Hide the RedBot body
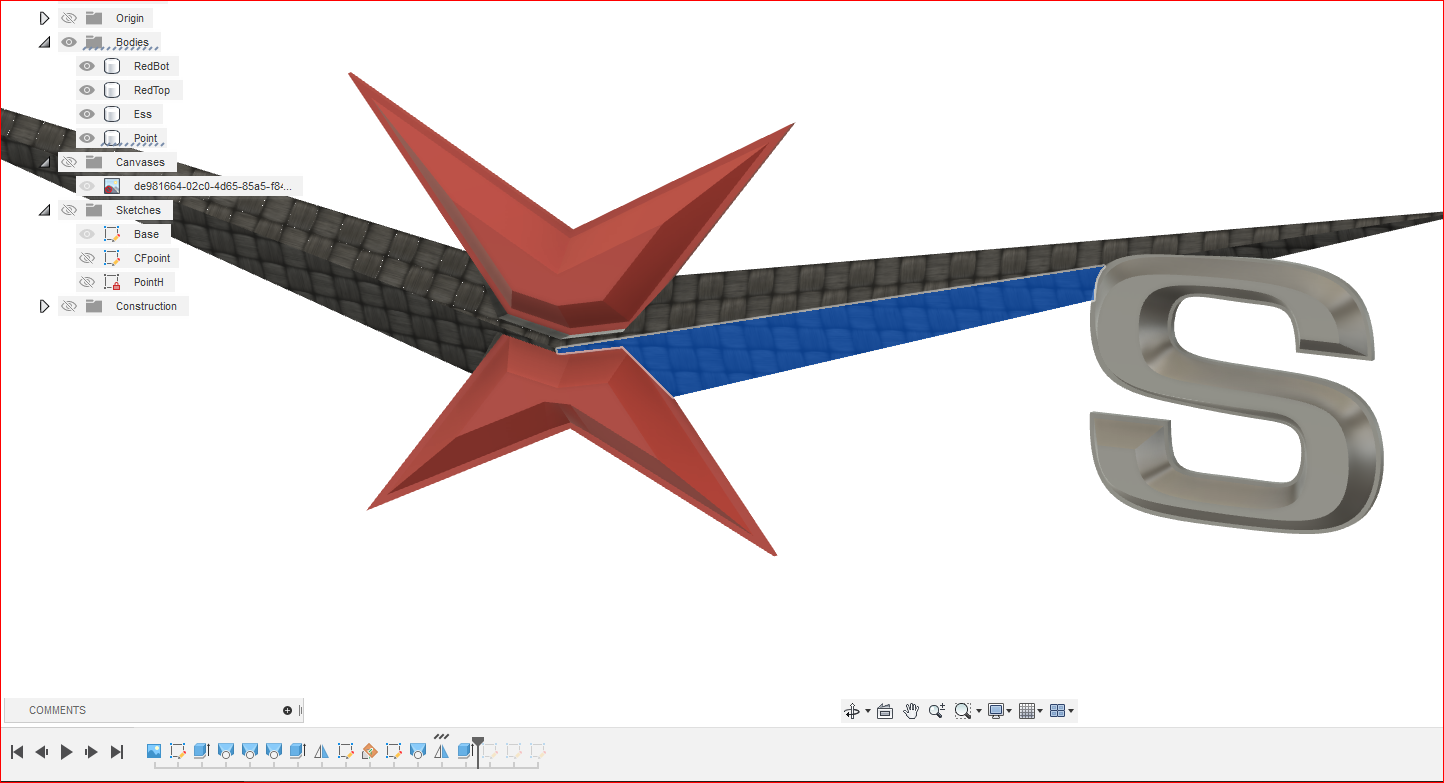1444x783 pixels. click(87, 66)
